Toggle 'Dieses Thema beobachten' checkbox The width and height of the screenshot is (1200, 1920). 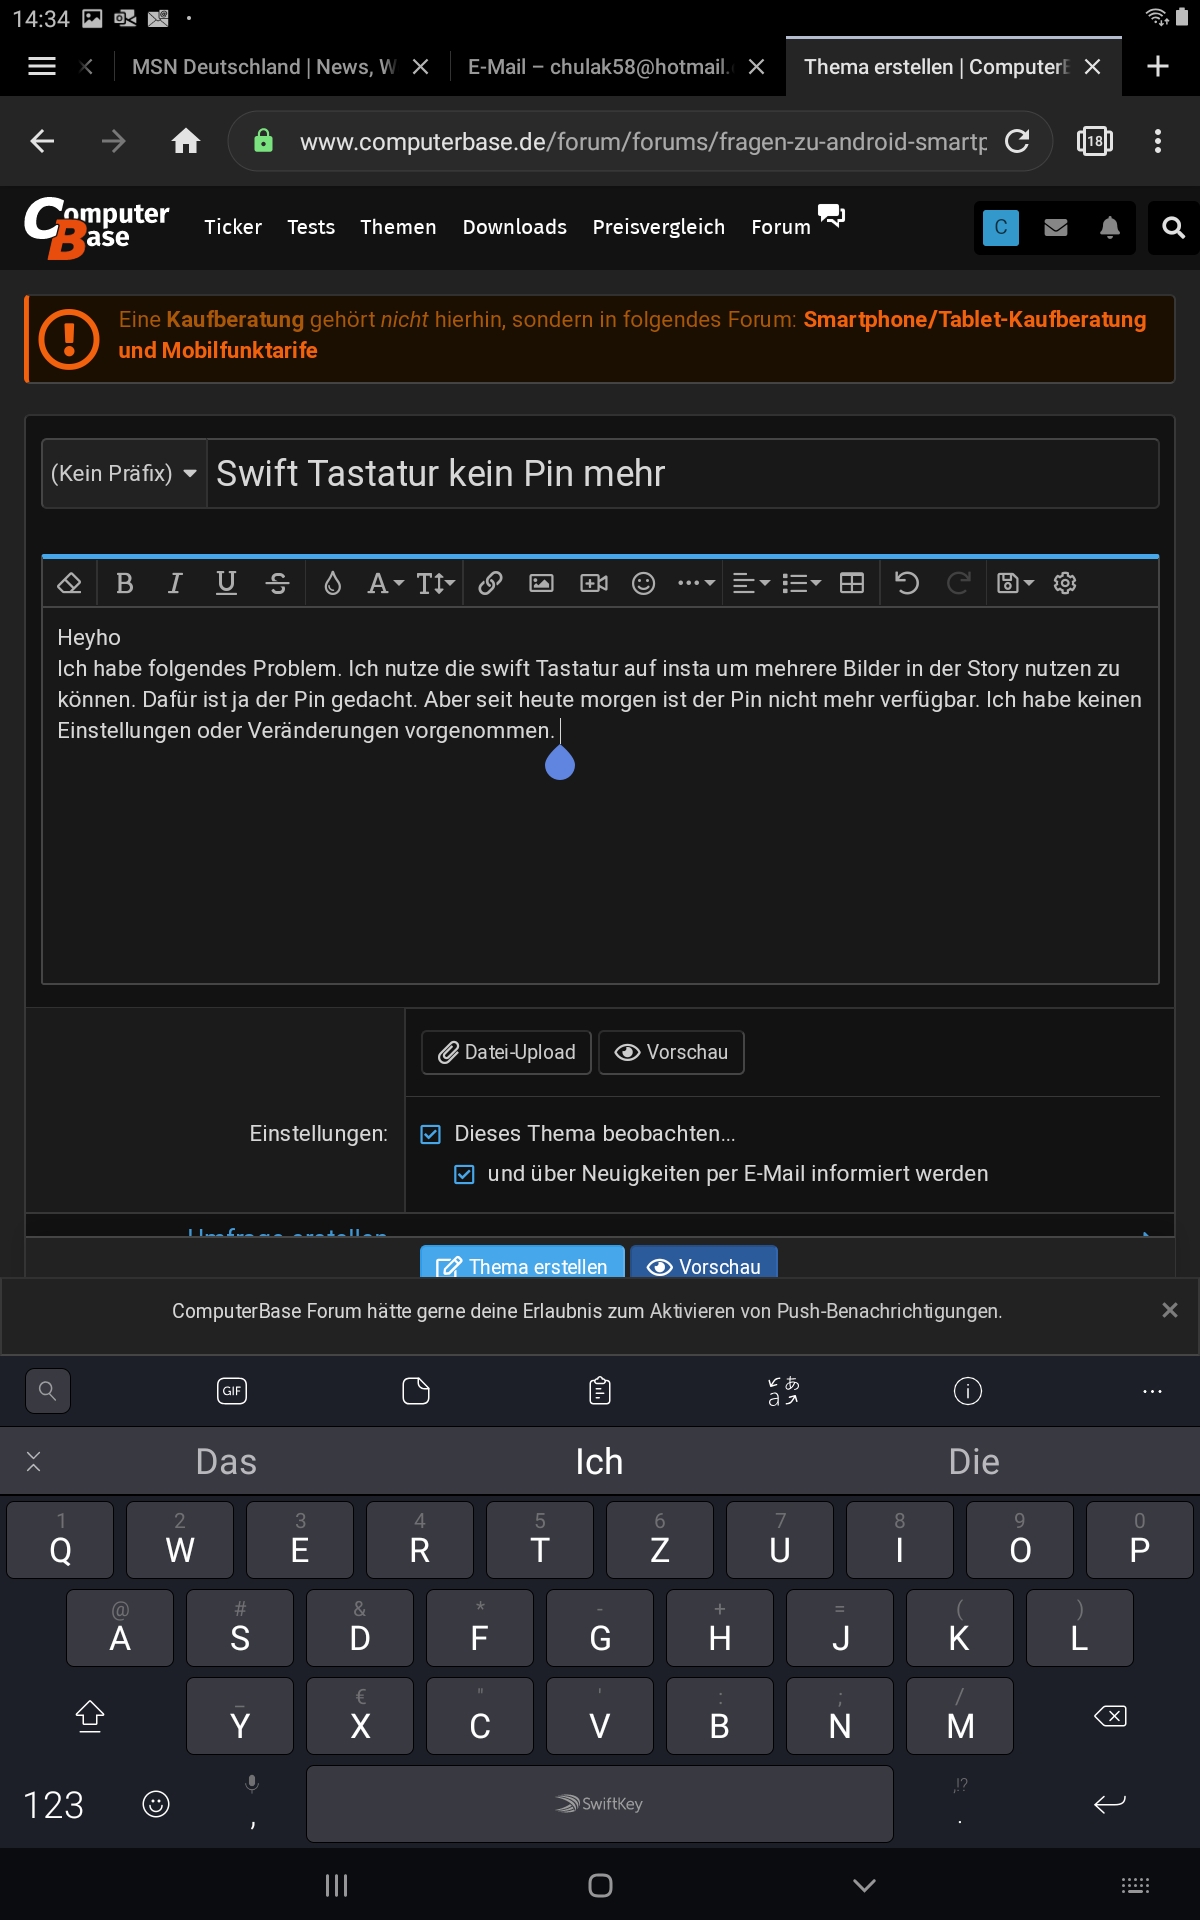click(x=431, y=1134)
